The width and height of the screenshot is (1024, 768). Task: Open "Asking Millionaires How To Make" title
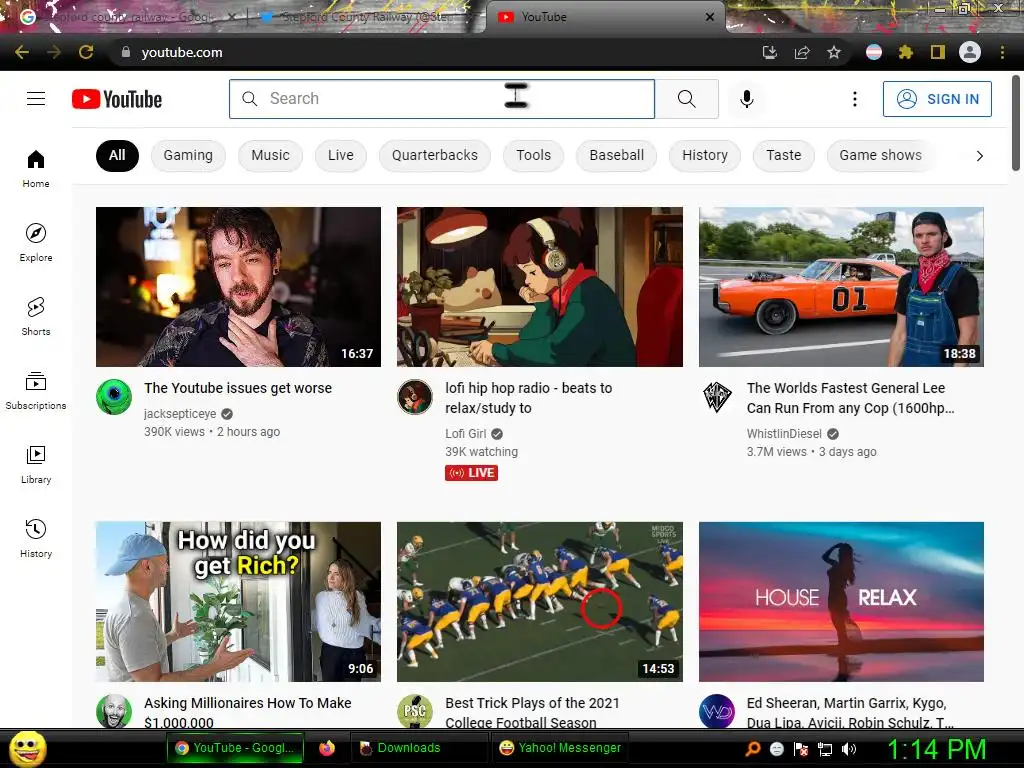[x=248, y=712]
